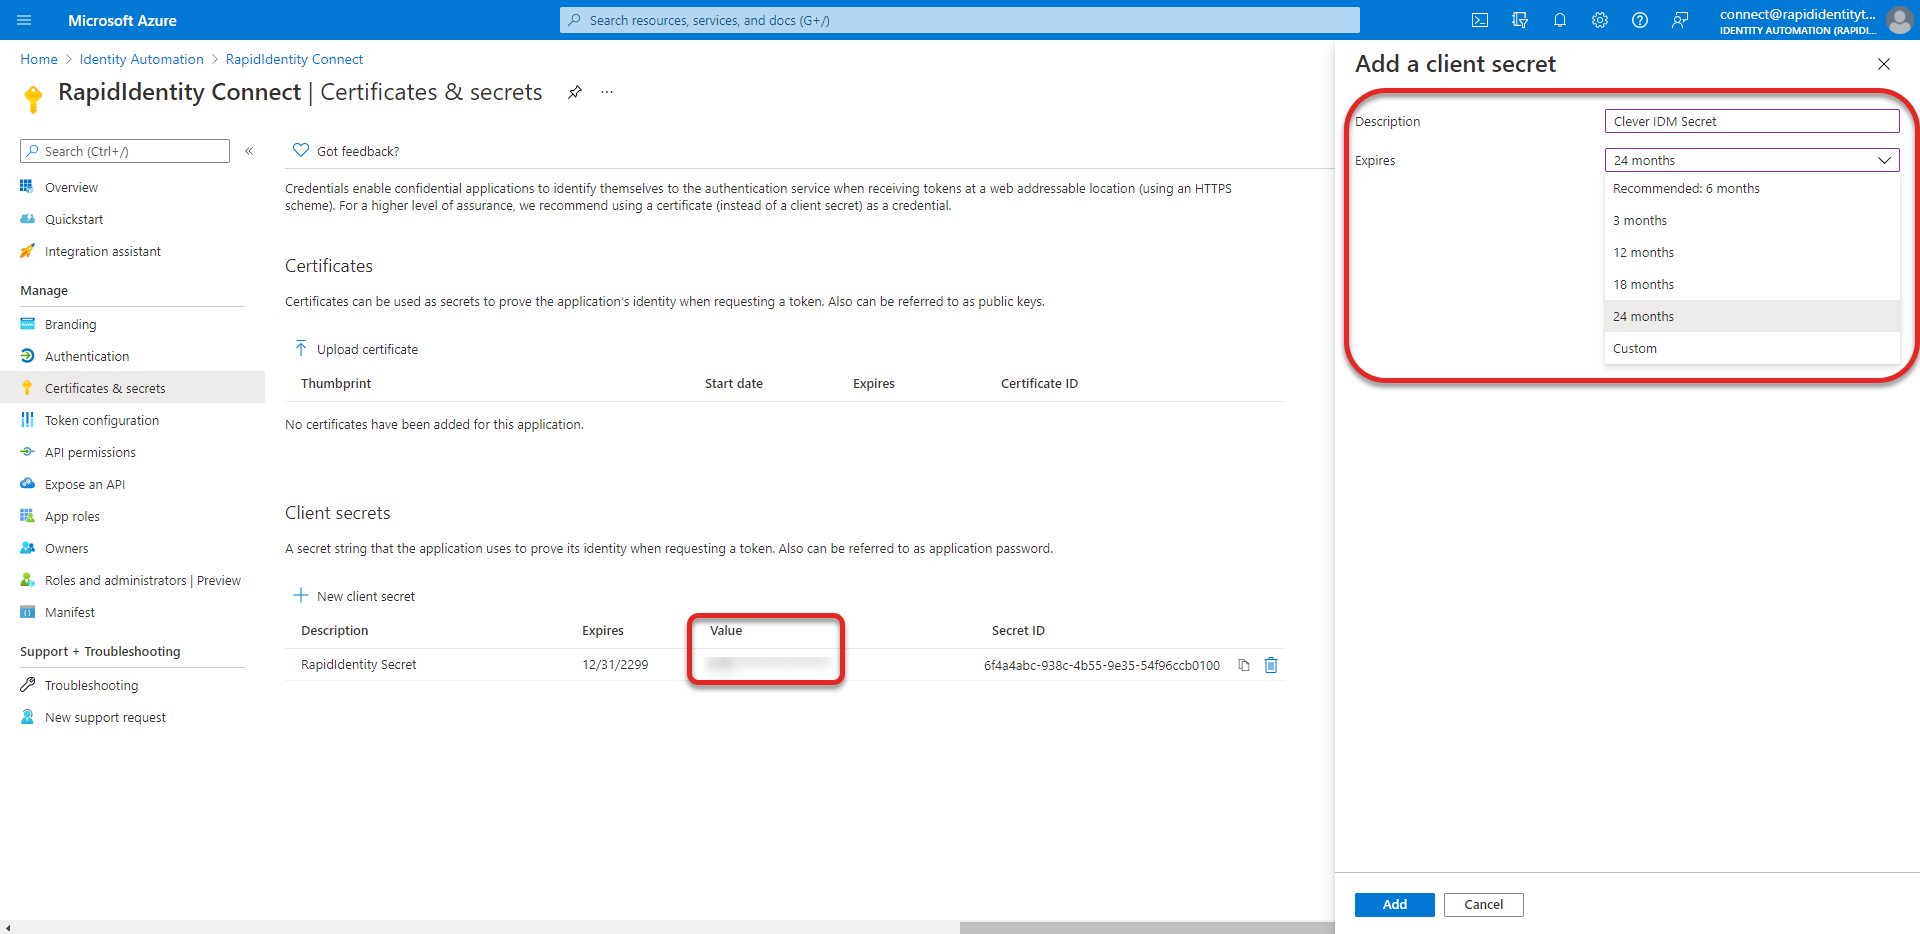Click the 12/31/2299 expiry cell

click(x=615, y=664)
